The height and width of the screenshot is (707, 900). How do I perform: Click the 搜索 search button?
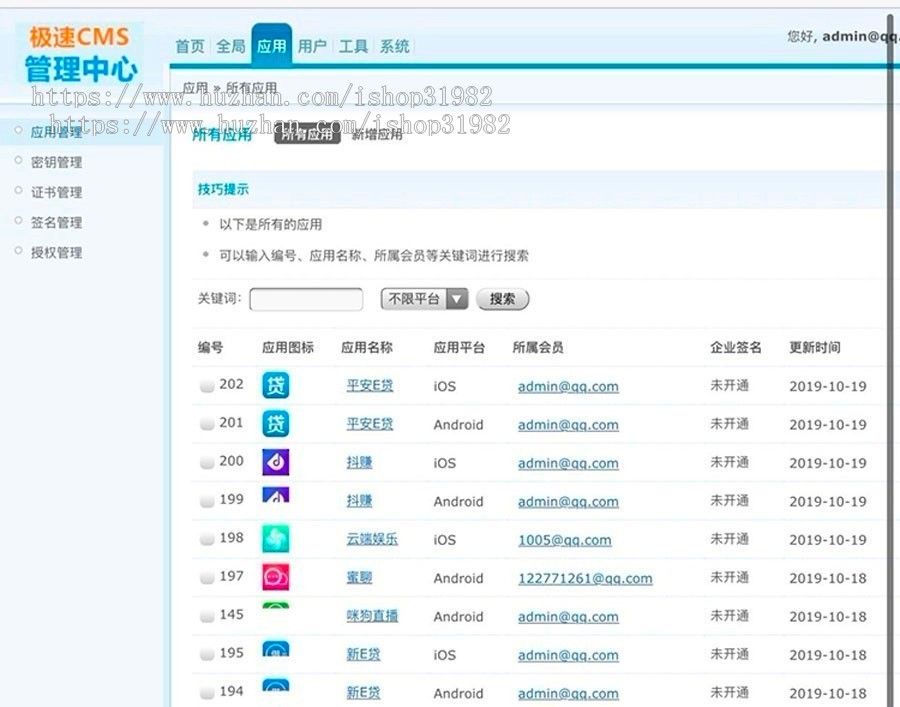click(x=502, y=298)
